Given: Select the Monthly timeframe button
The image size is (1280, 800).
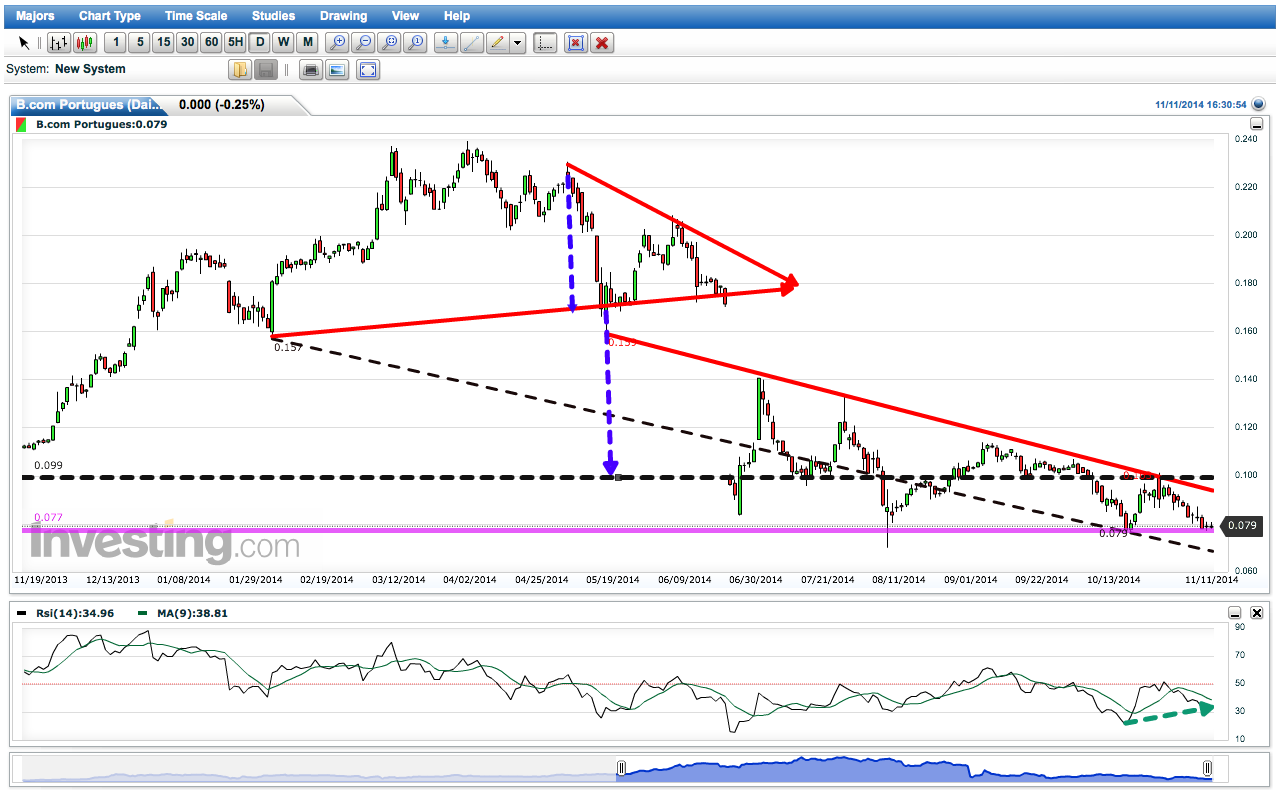Looking at the screenshot, I should point(308,43).
